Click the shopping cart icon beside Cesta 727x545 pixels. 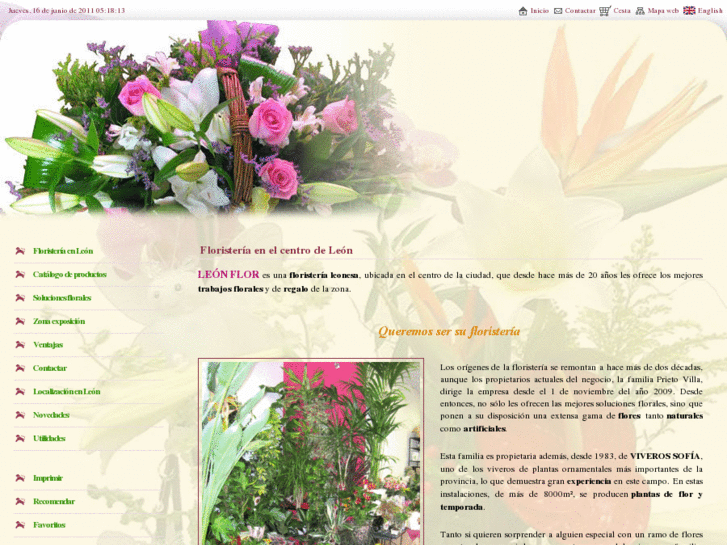605,11
